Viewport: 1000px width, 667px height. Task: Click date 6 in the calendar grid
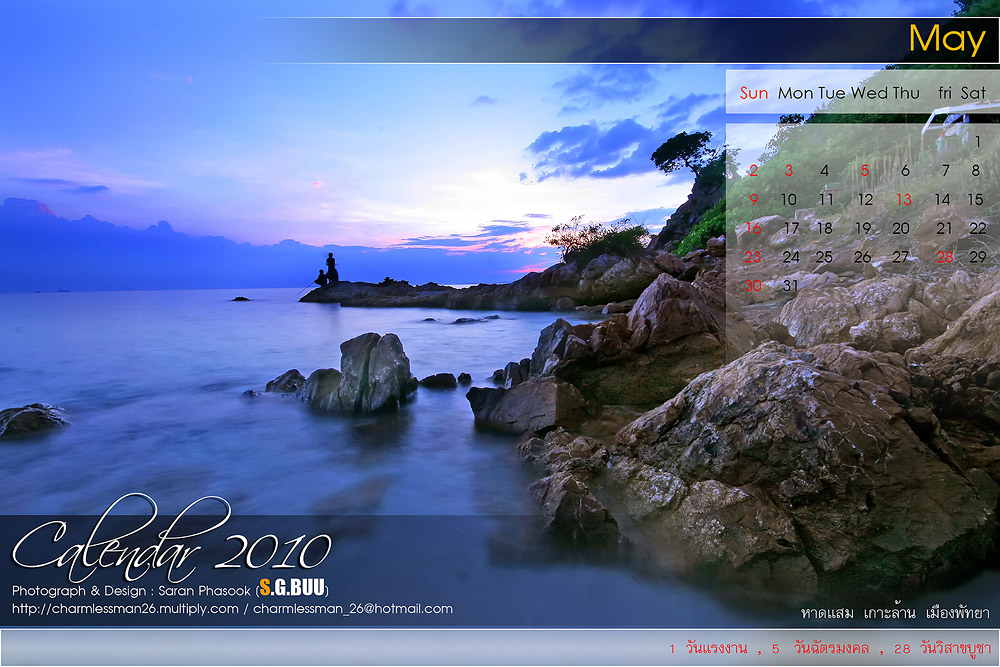tap(905, 170)
